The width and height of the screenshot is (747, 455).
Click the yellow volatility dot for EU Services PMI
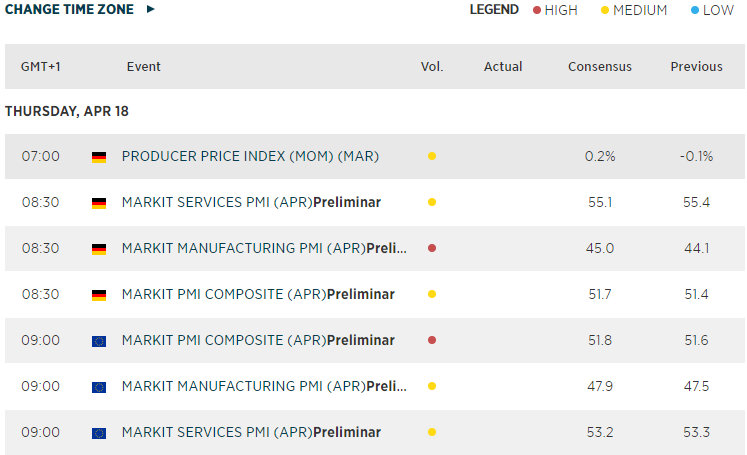(x=431, y=433)
